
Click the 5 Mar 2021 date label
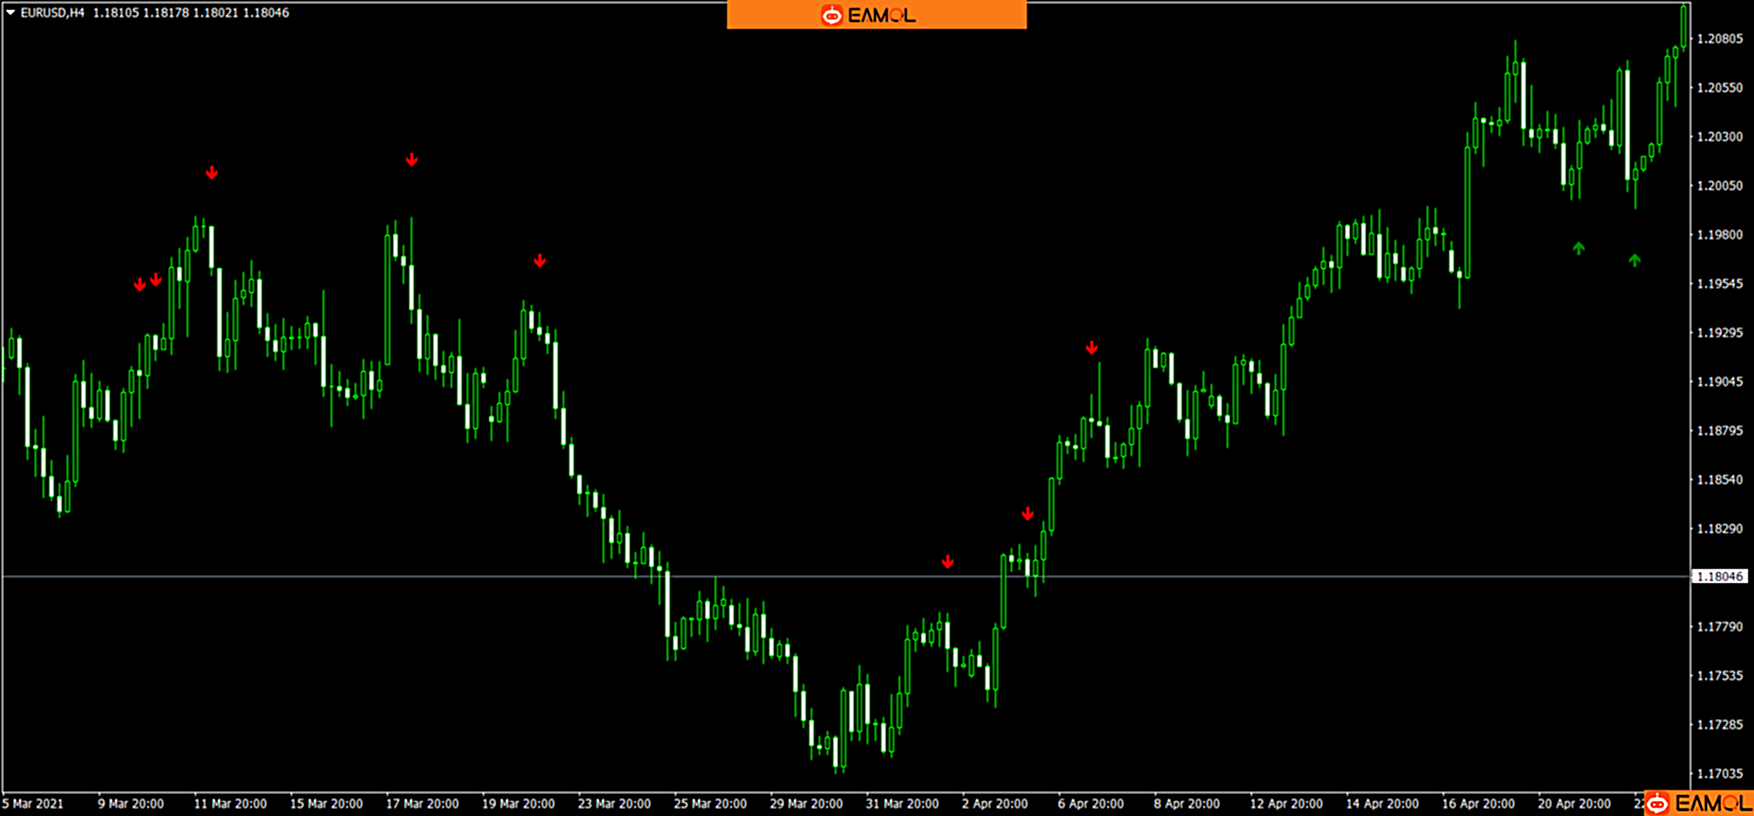pyautogui.click(x=33, y=804)
